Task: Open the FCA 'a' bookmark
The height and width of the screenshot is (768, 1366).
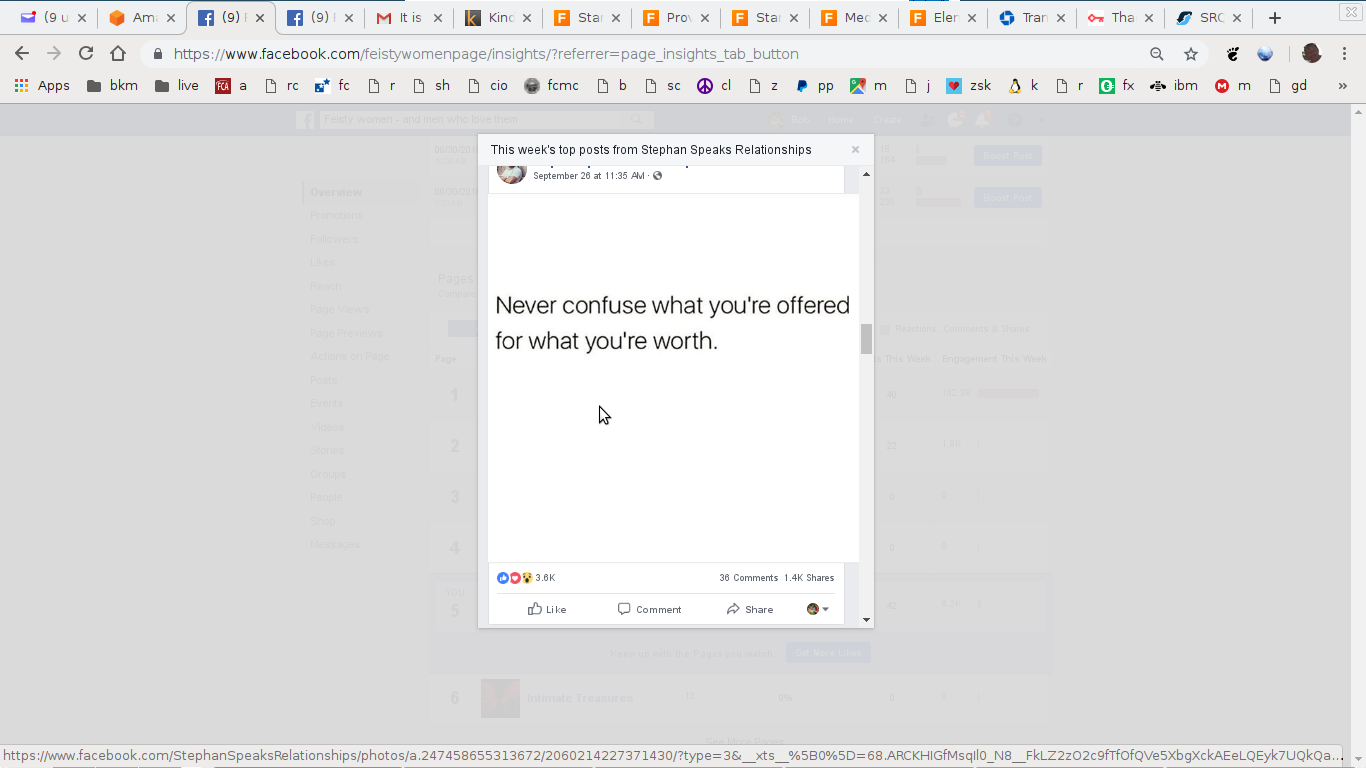Action: (x=231, y=86)
